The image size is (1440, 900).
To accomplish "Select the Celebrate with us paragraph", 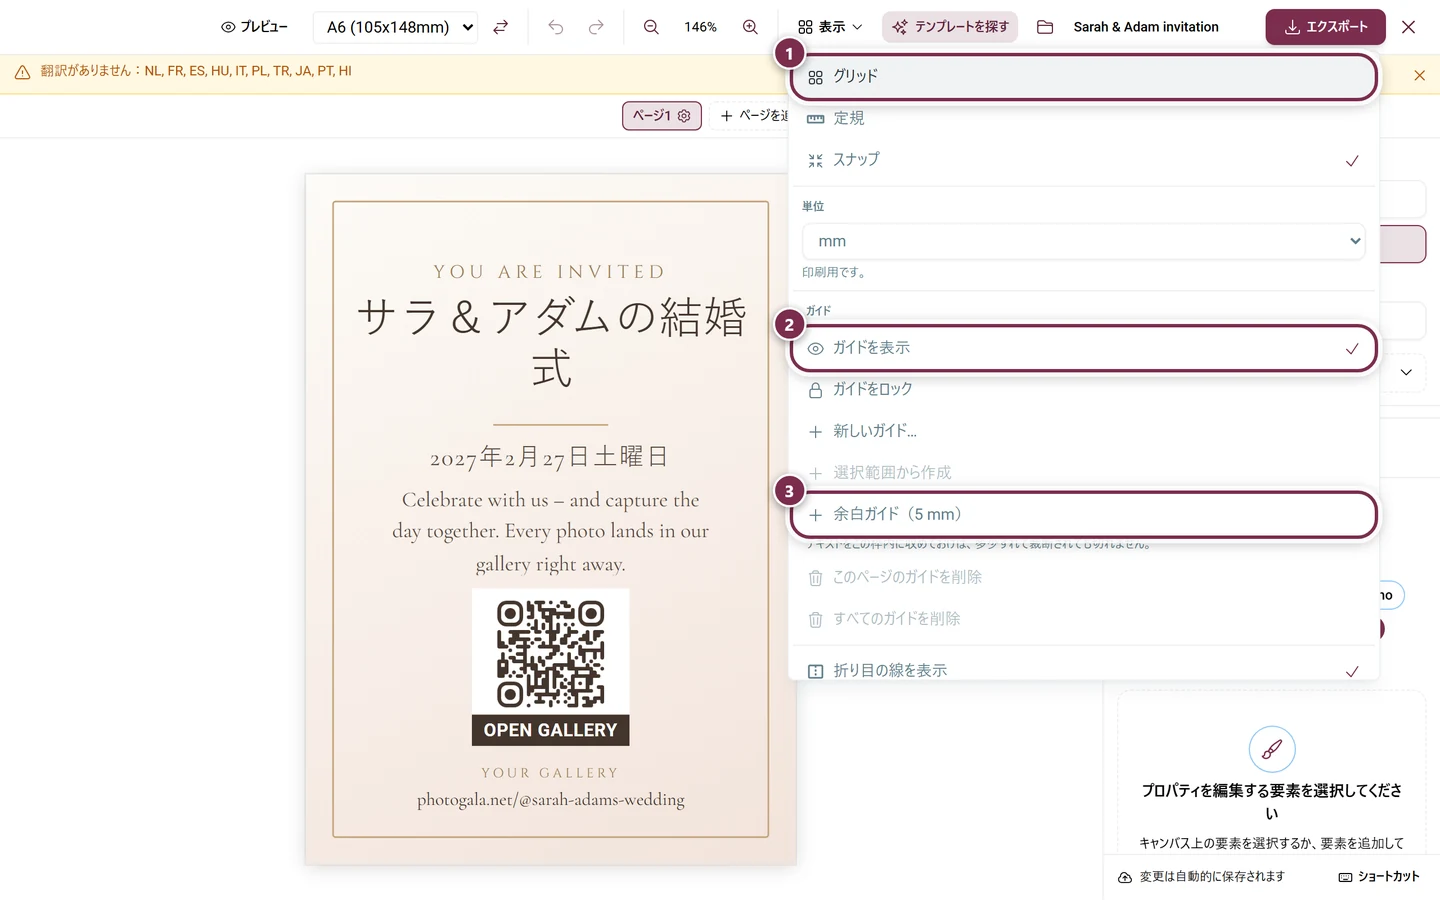I will tap(551, 532).
